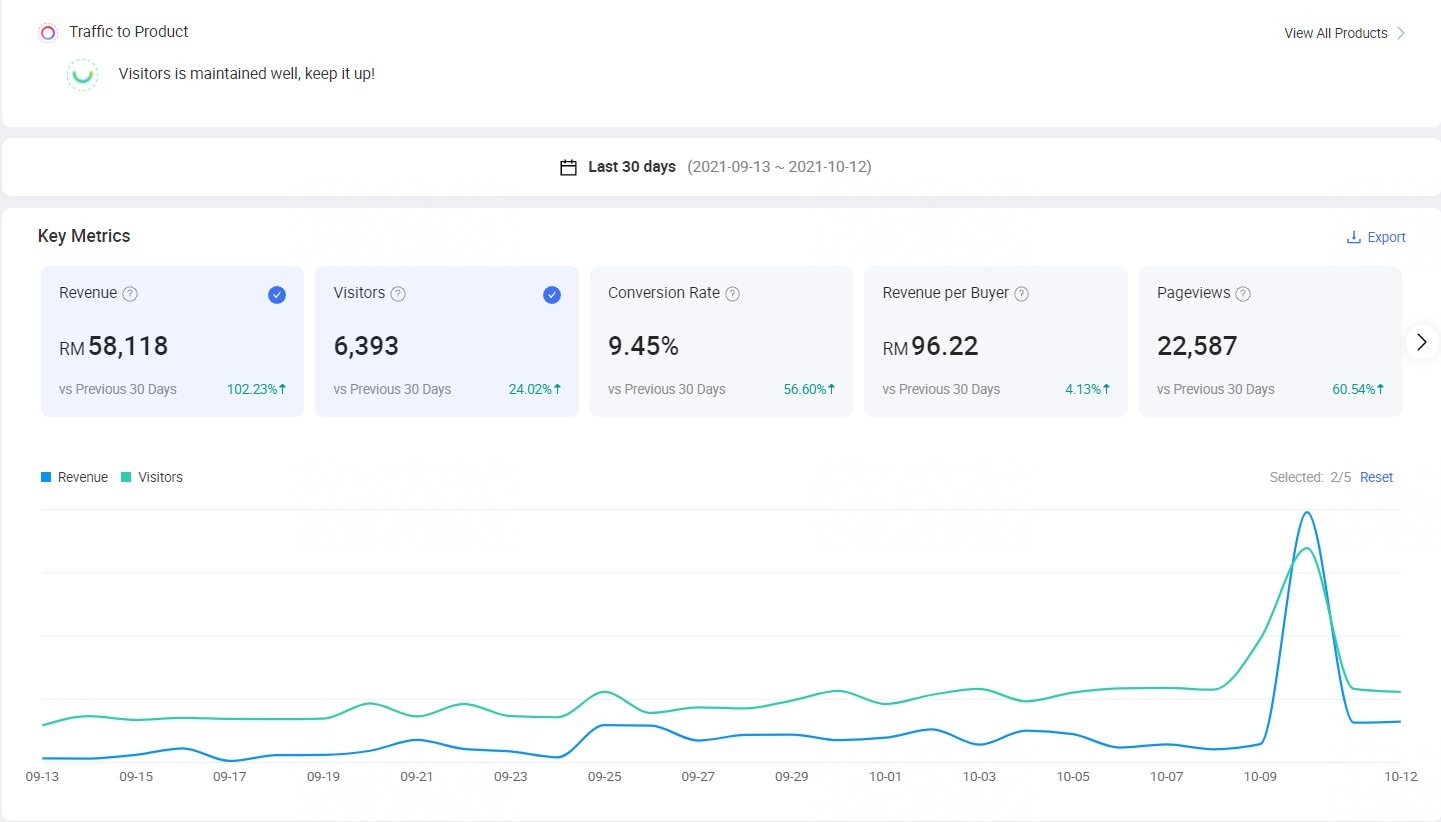Expand the View All Products chevron
The height and width of the screenshot is (822, 1441).
pyautogui.click(x=1401, y=33)
